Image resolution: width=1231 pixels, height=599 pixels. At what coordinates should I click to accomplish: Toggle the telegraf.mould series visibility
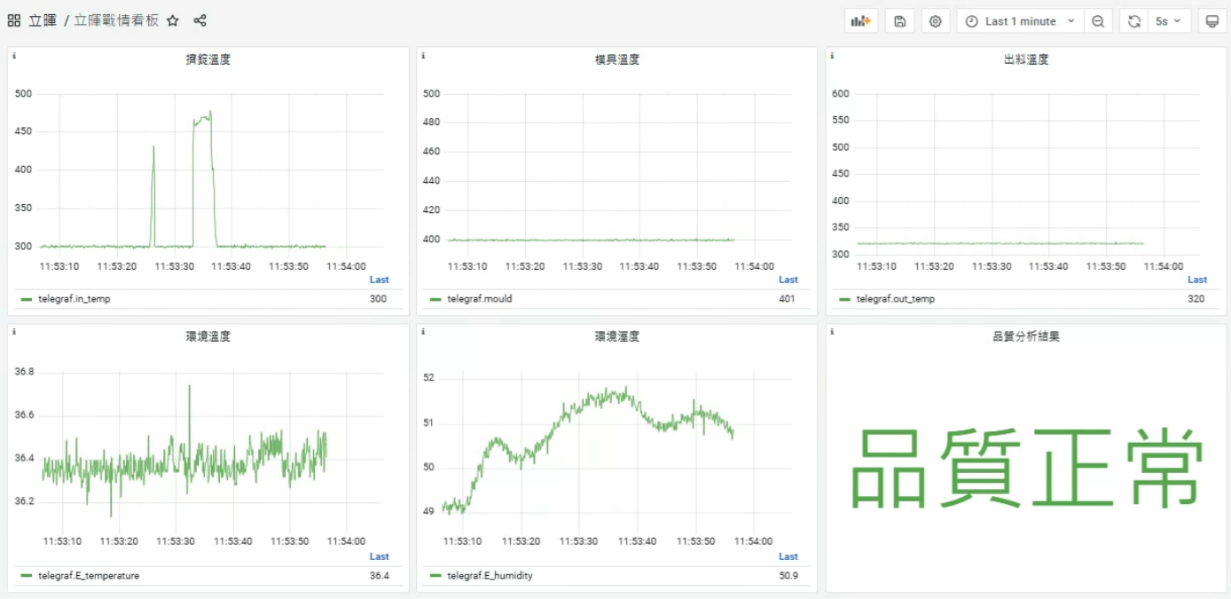(479, 299)
